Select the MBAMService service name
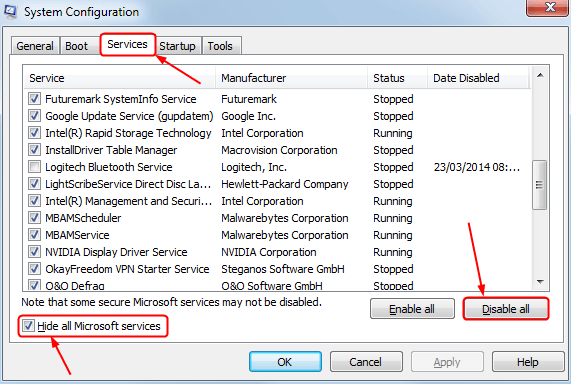 point(77,235)
